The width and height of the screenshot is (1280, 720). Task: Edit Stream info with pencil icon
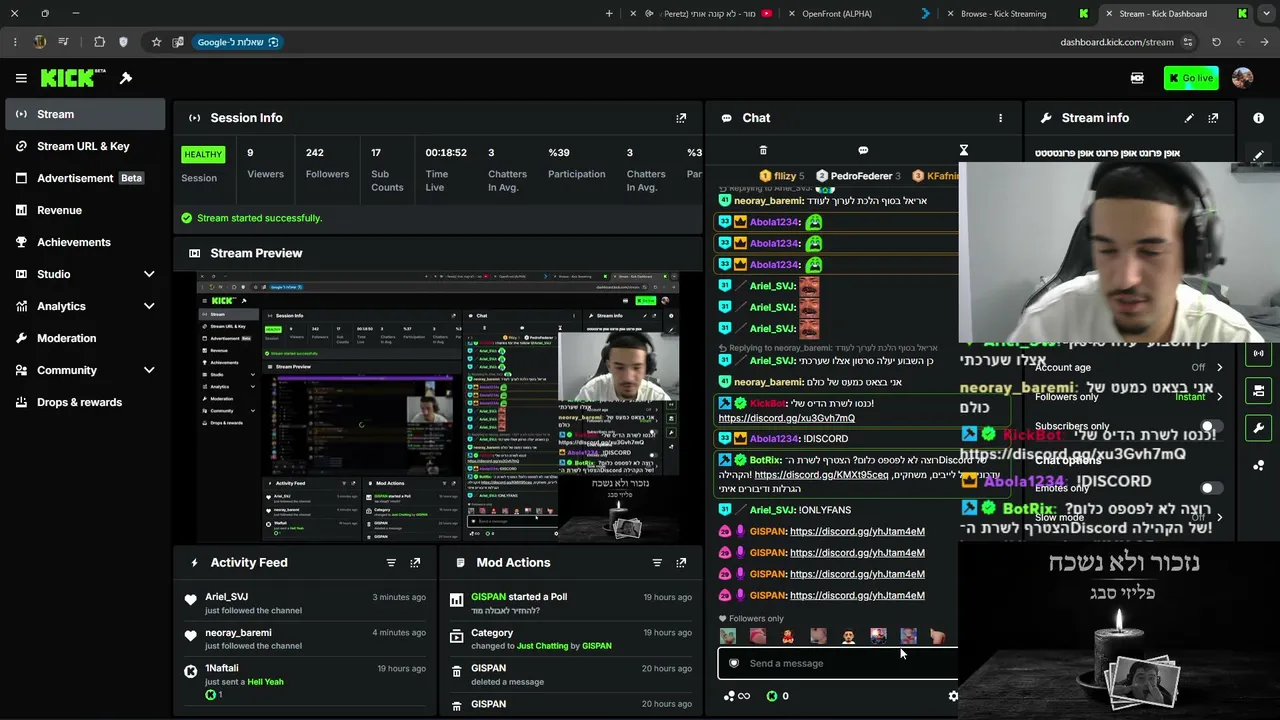click(1189, 118)
